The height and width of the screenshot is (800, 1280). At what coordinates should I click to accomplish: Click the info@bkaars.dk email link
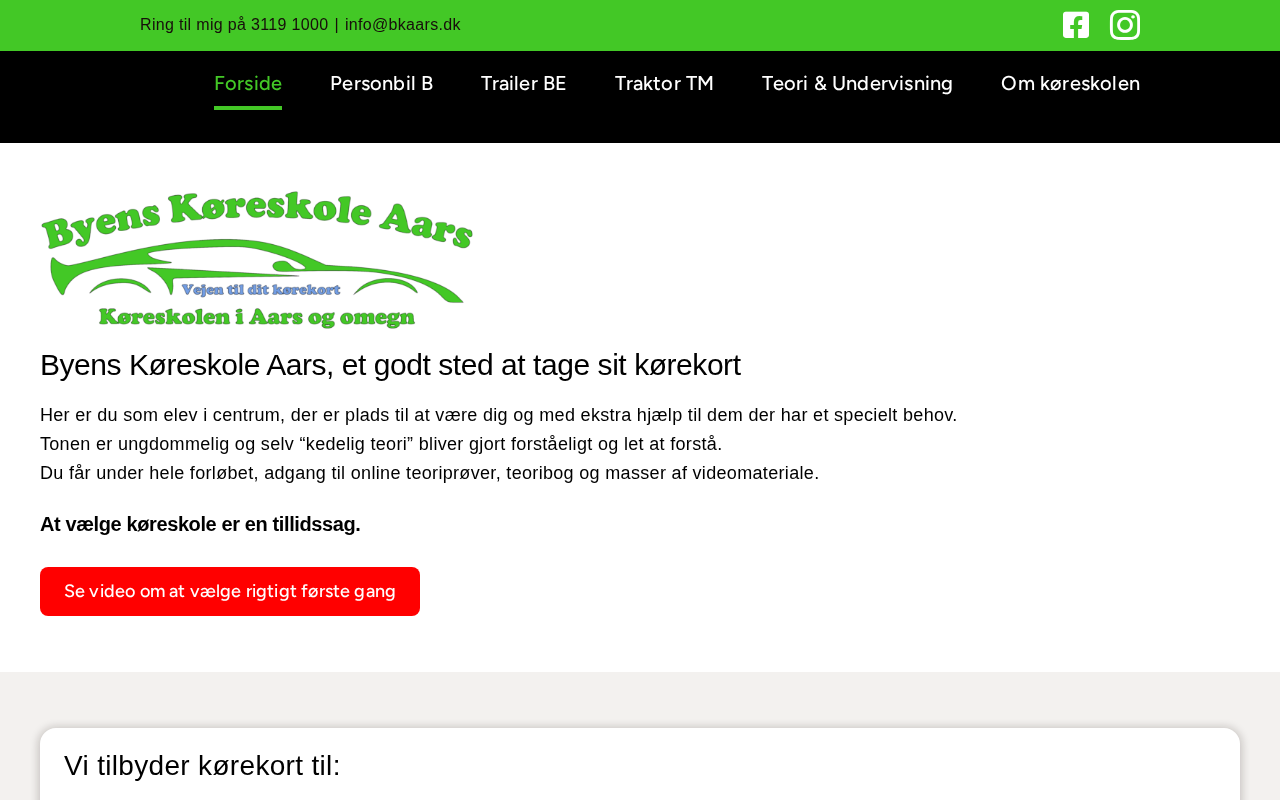403,25
